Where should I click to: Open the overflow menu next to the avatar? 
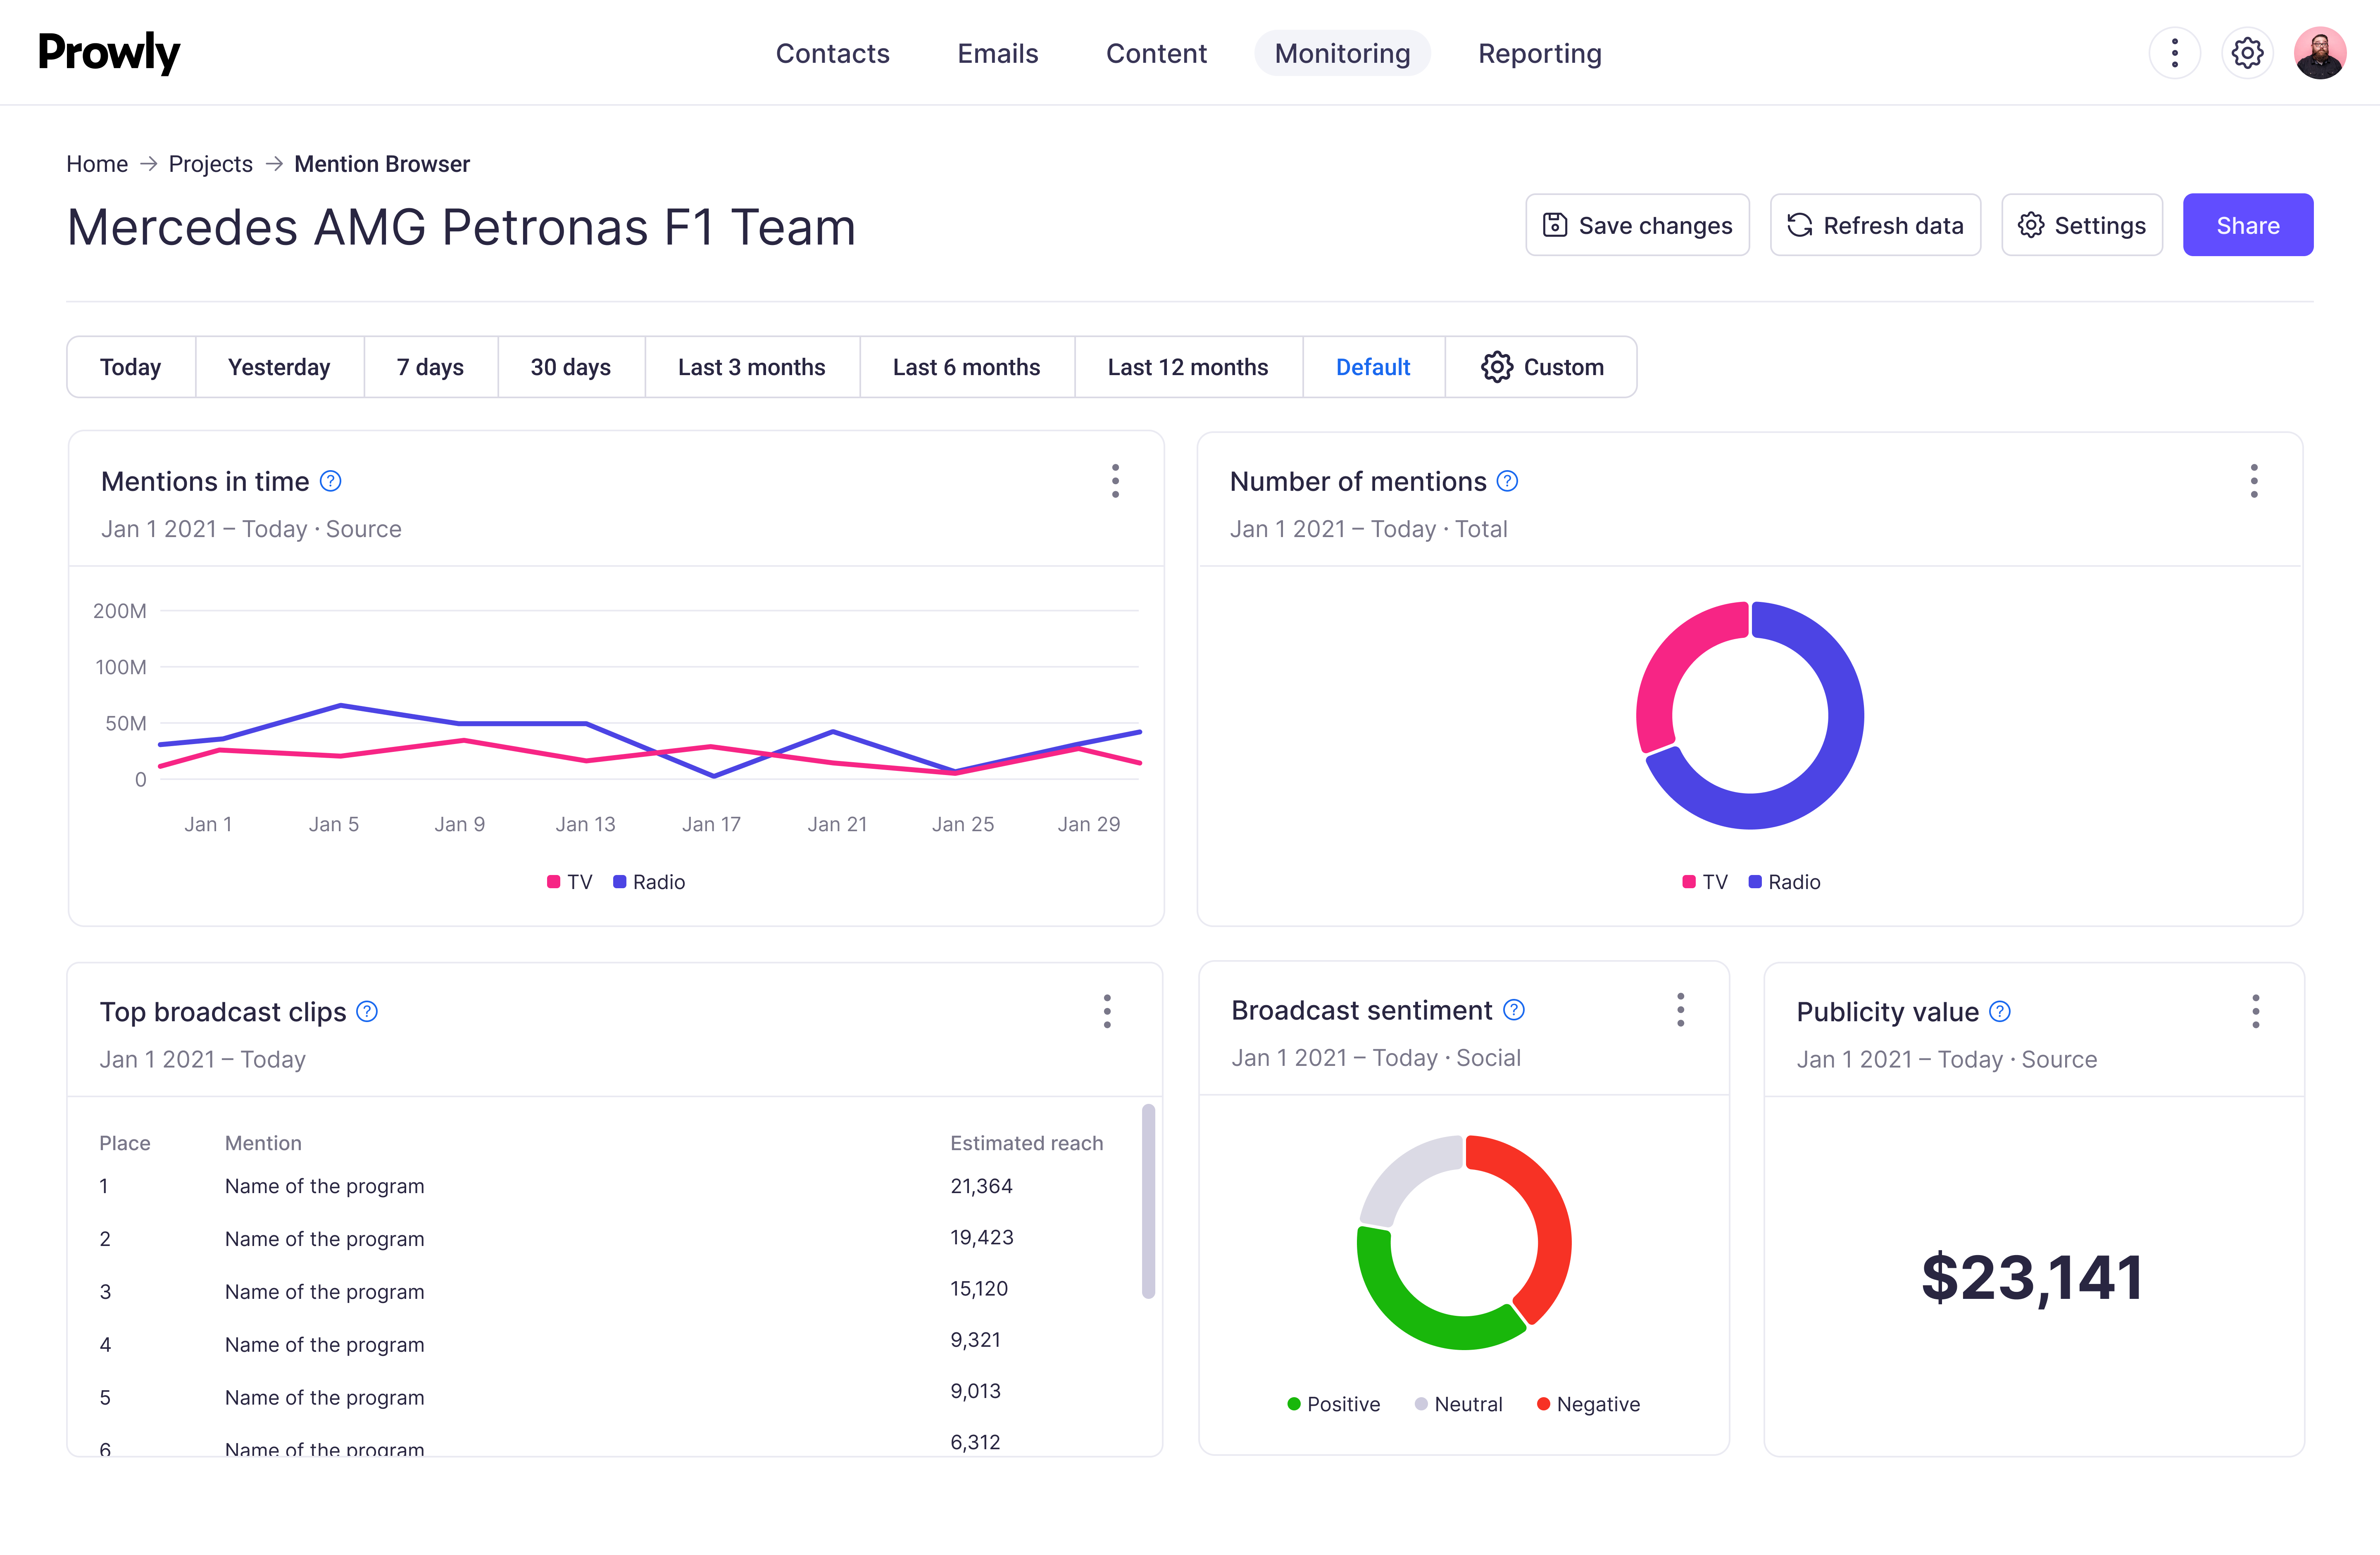point(2175,53)
